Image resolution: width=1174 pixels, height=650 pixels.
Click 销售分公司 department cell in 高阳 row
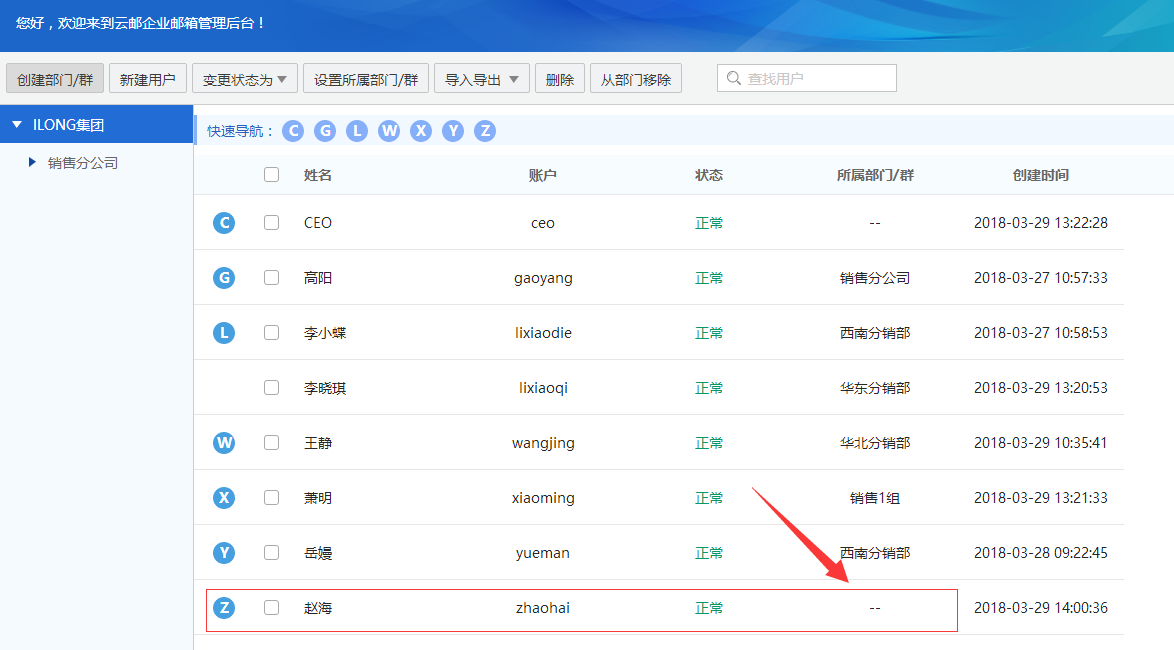[875, 278]
